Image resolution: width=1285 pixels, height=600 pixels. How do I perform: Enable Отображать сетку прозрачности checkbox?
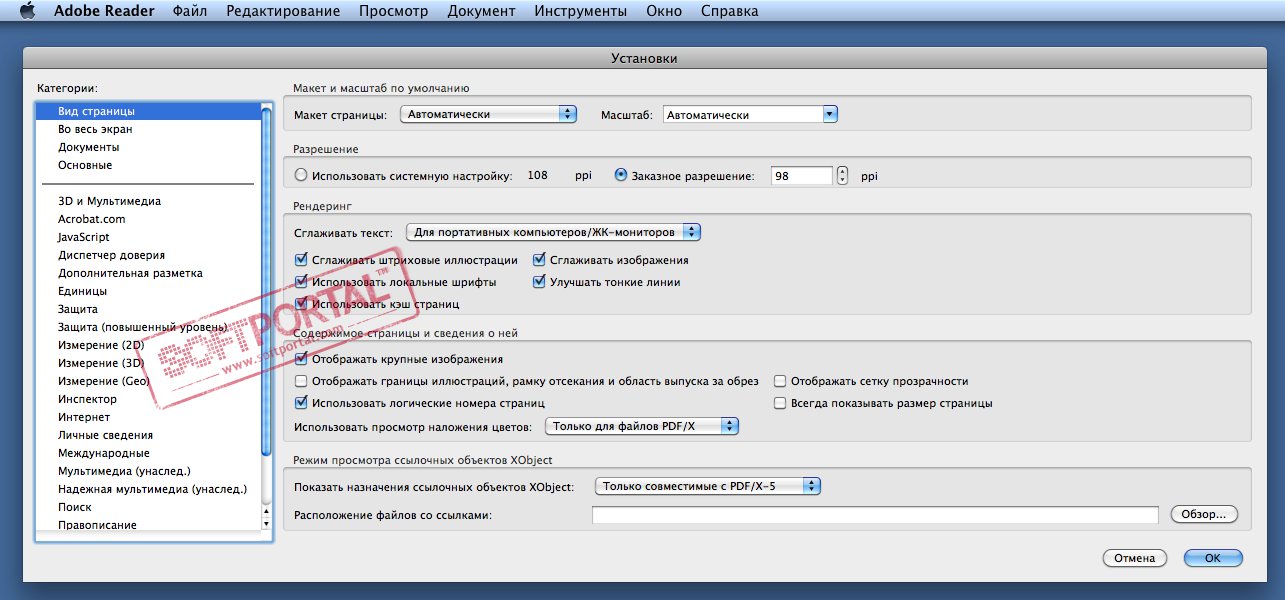pos(781,381)
